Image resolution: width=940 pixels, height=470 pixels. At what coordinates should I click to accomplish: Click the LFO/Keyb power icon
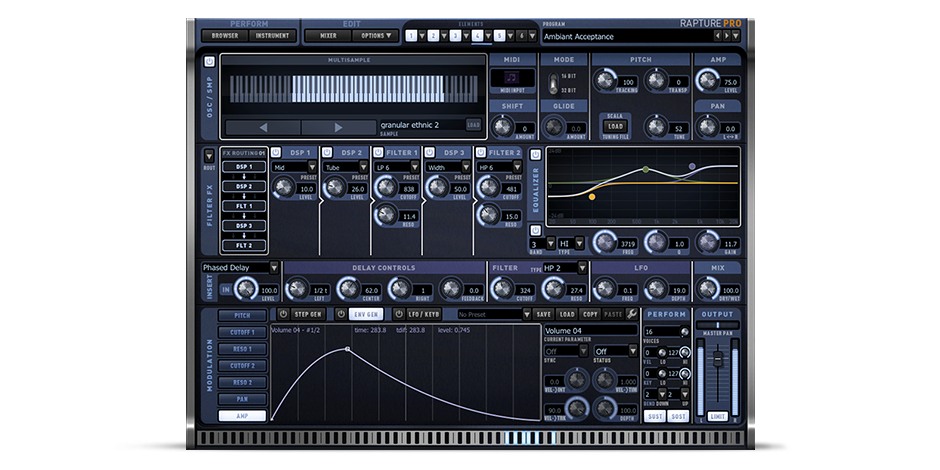pos(399,314)
